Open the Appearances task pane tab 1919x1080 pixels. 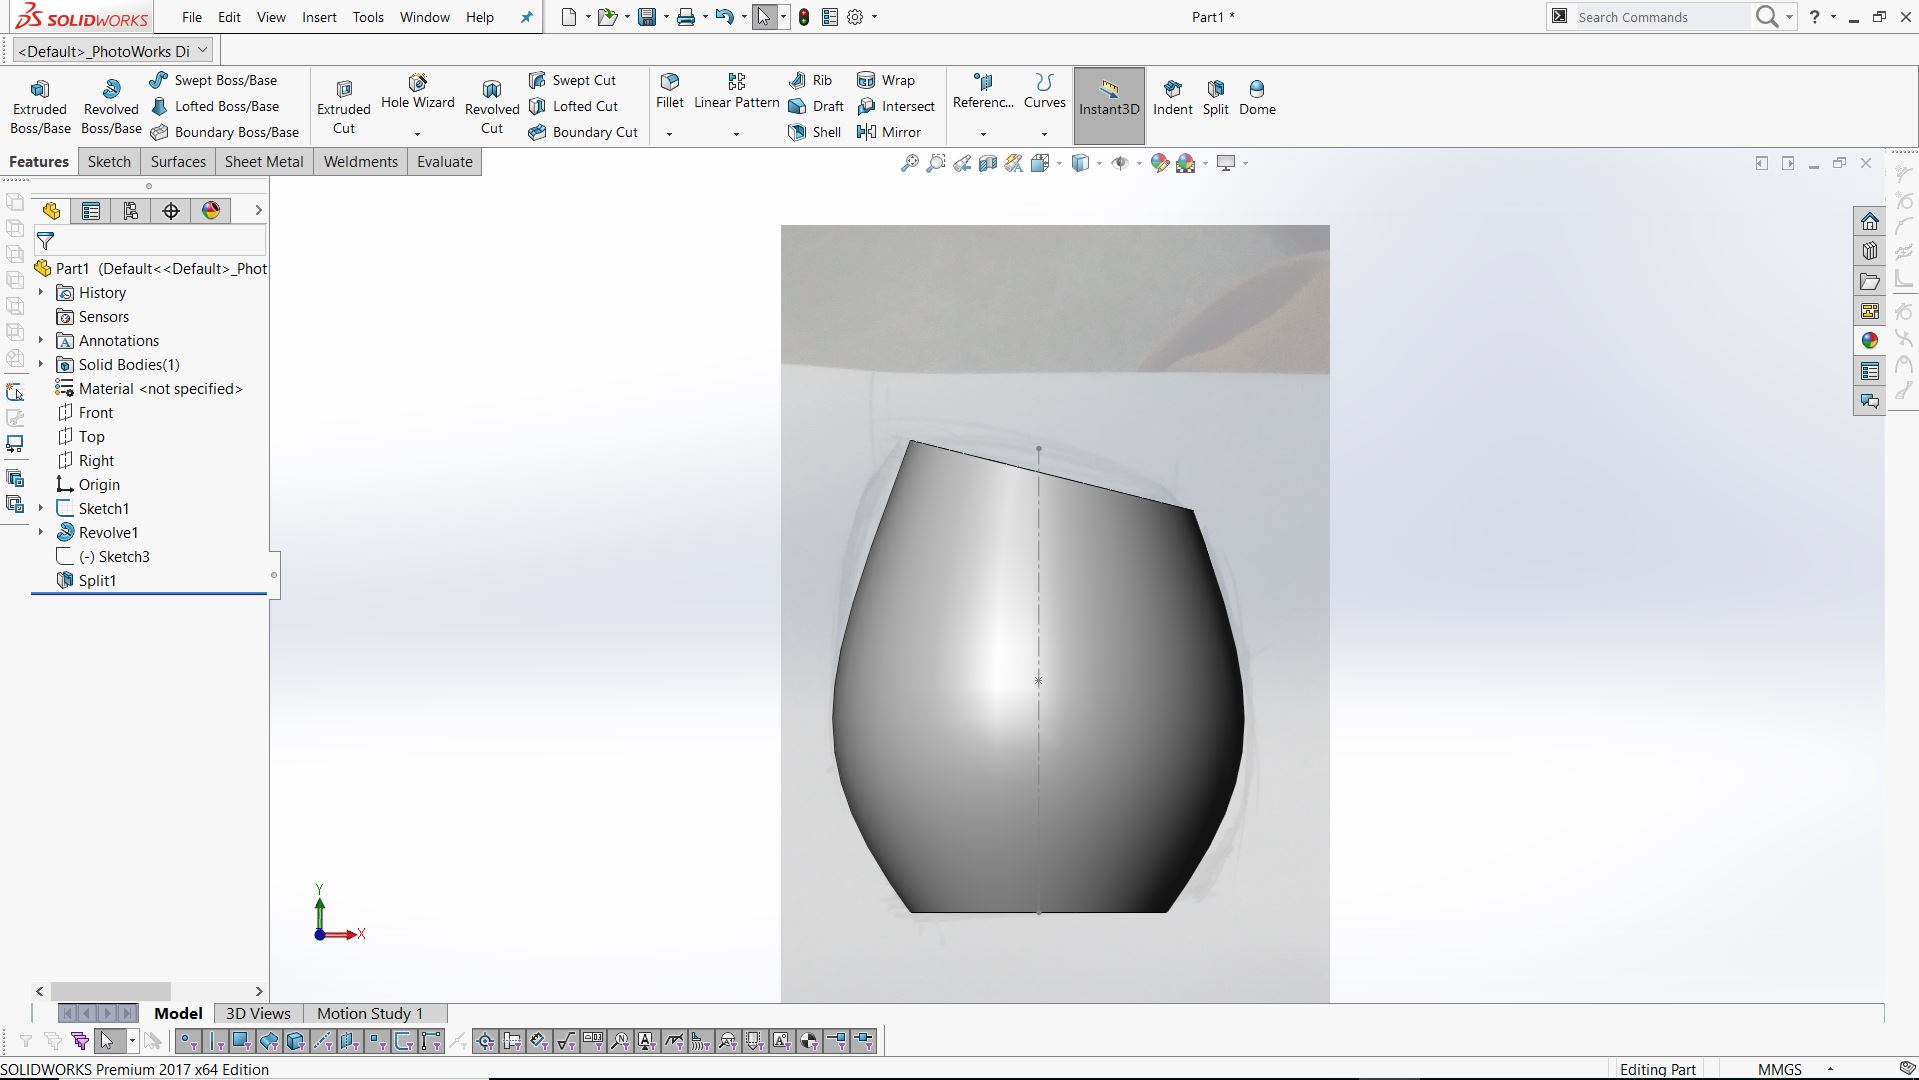(x=1870, y=341)
